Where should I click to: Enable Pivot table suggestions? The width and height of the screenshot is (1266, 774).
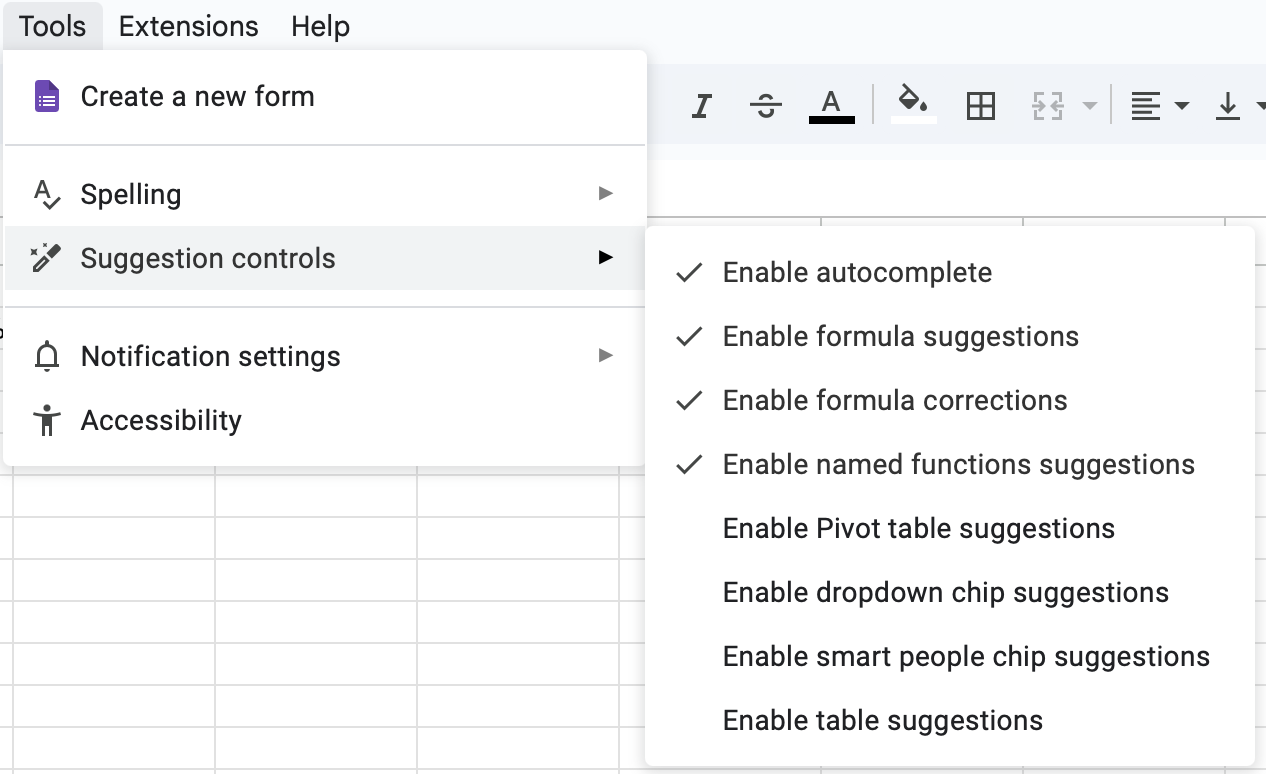[918, 528]
